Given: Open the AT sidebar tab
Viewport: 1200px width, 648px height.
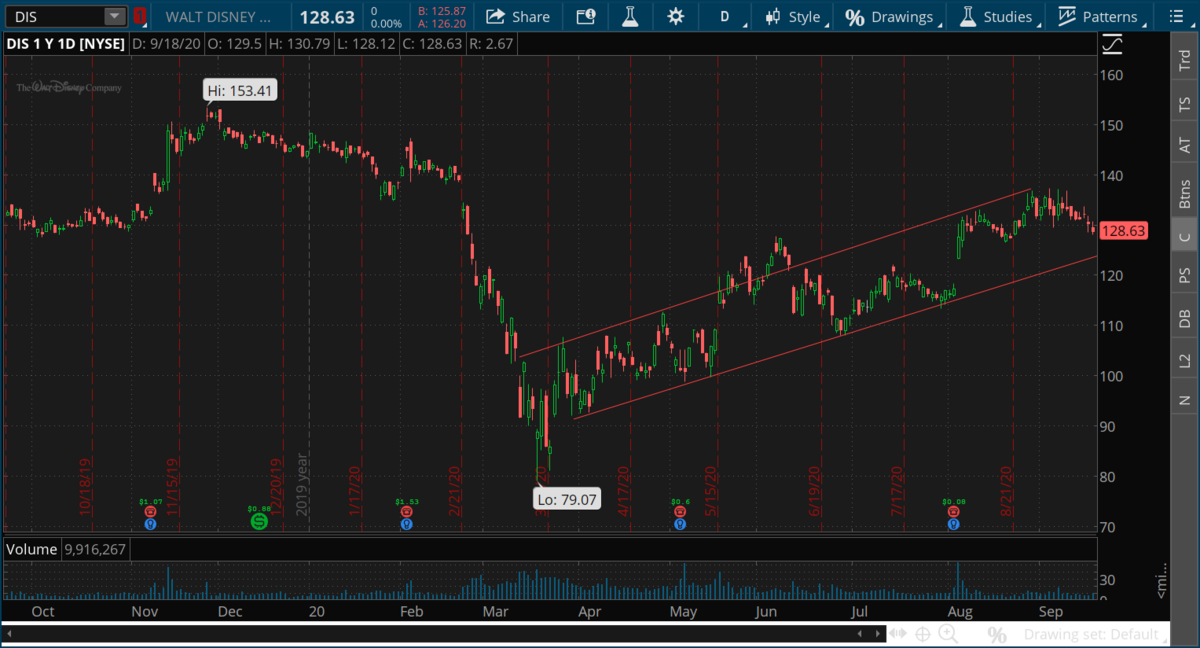Looking at the screenshot, I should tap(1186, 146).
